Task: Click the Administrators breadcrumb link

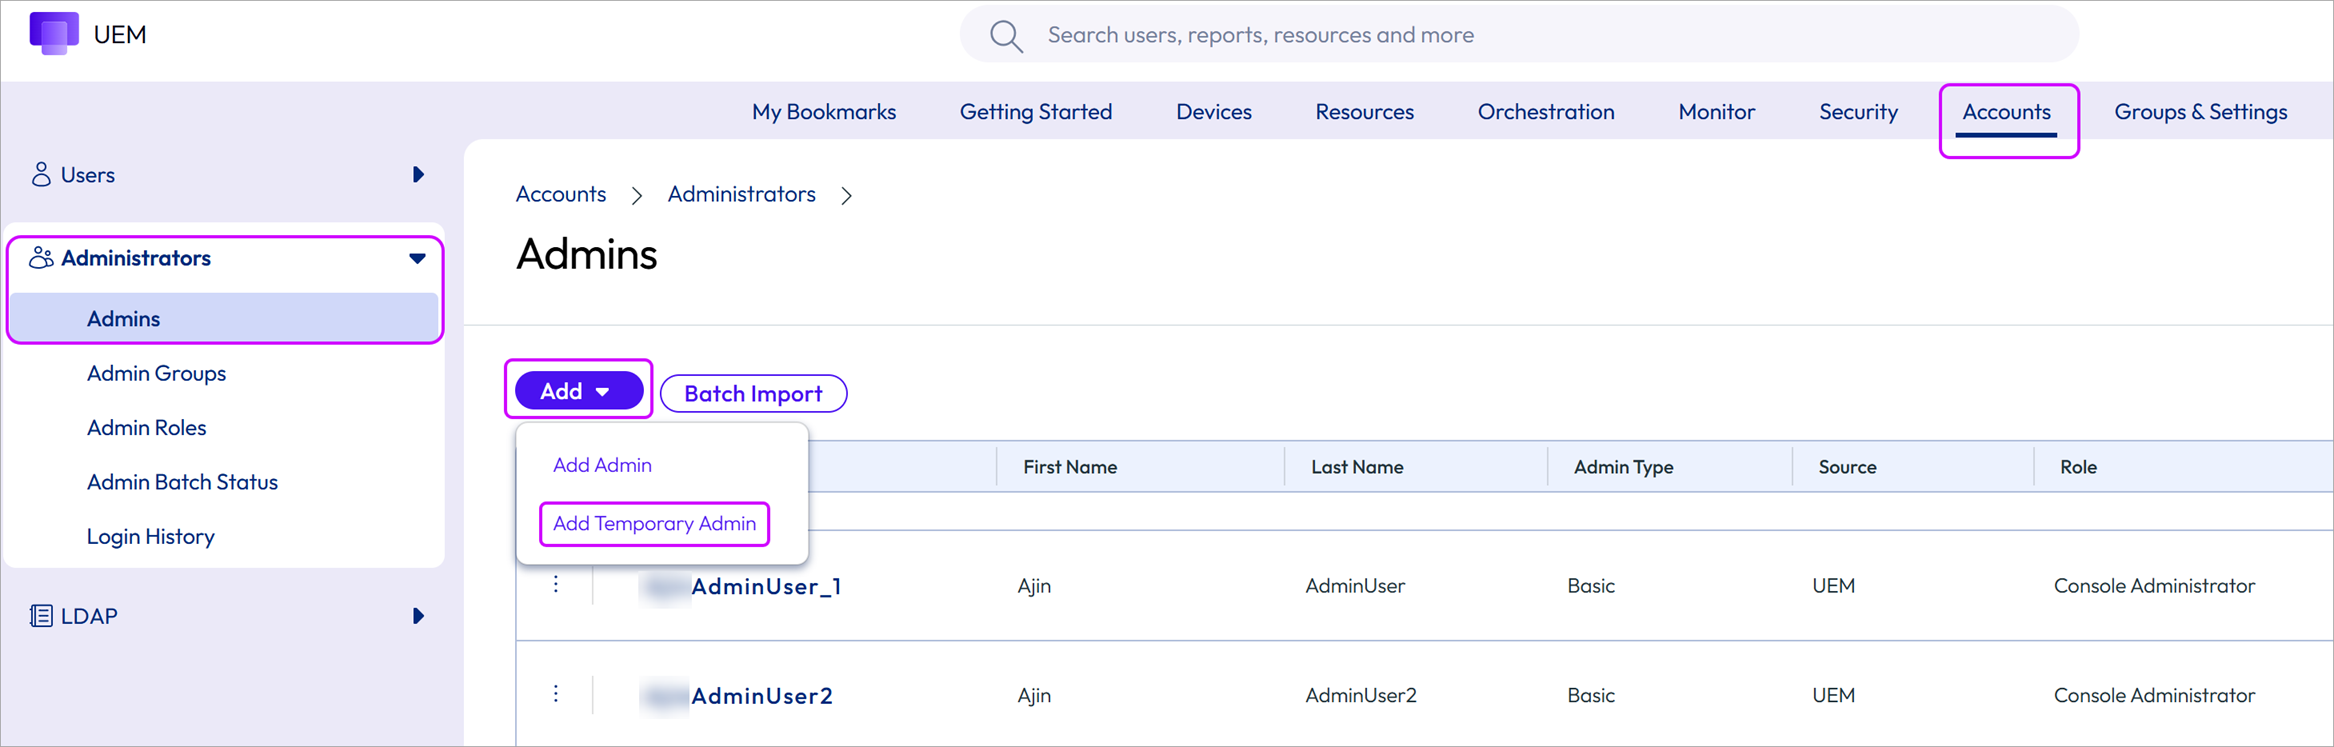Action: tap(742, 194)
